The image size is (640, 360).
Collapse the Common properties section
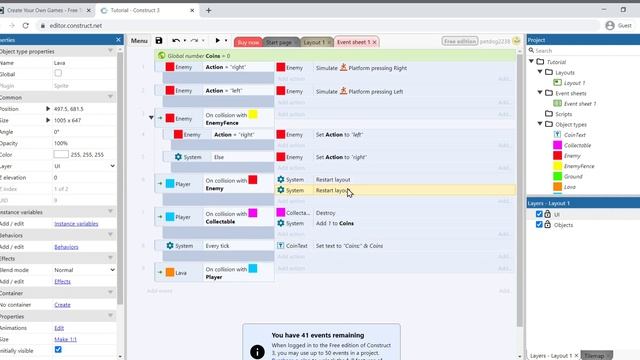[110, 97]
